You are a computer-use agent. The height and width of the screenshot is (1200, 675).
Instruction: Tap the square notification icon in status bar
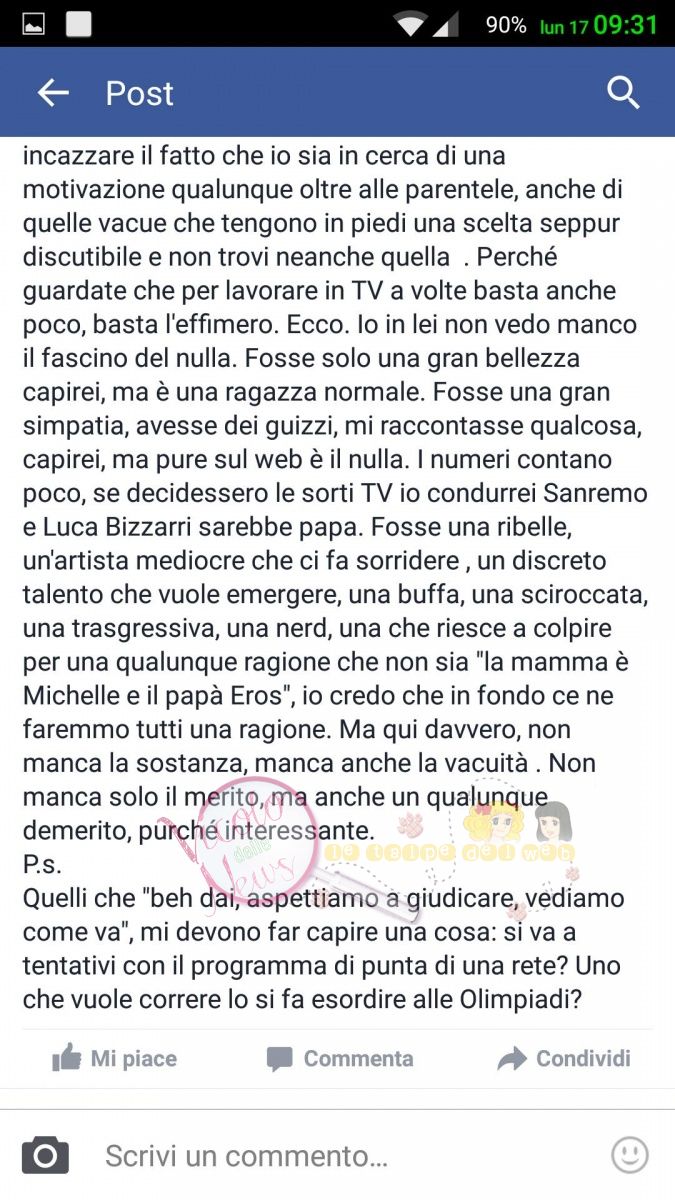click(79, 25)
